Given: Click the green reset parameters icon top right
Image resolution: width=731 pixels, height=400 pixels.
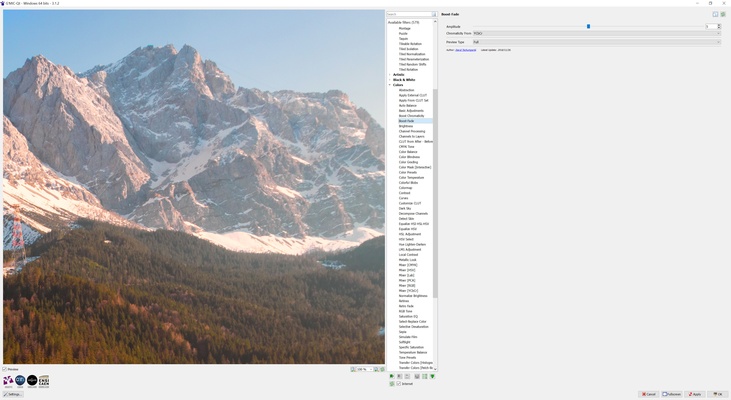Looking at the screenshot, I should click(723, 14).
